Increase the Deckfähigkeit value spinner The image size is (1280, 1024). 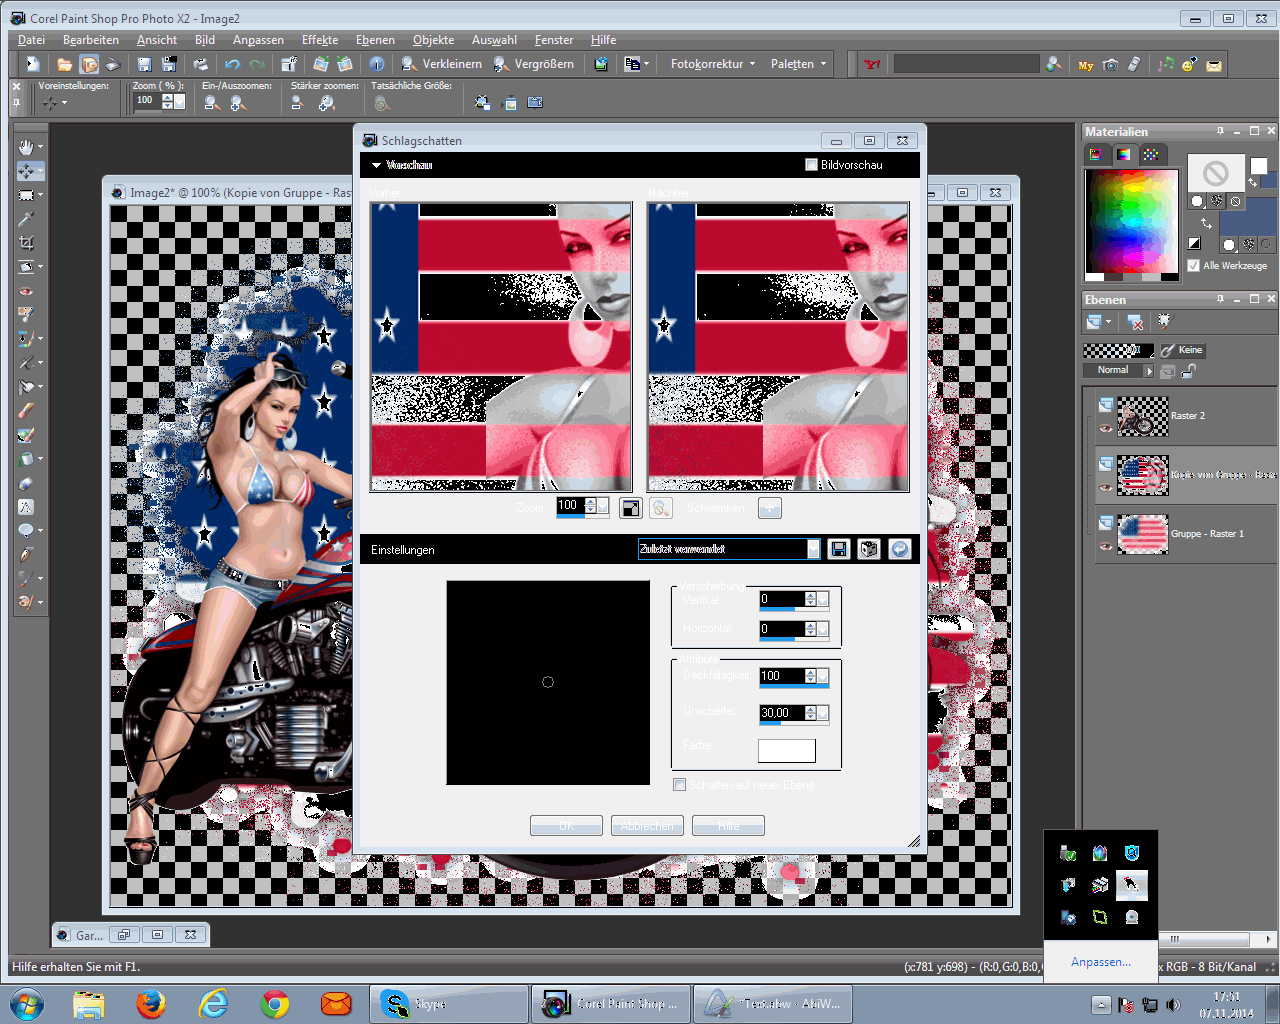click(x=810, y=672)
